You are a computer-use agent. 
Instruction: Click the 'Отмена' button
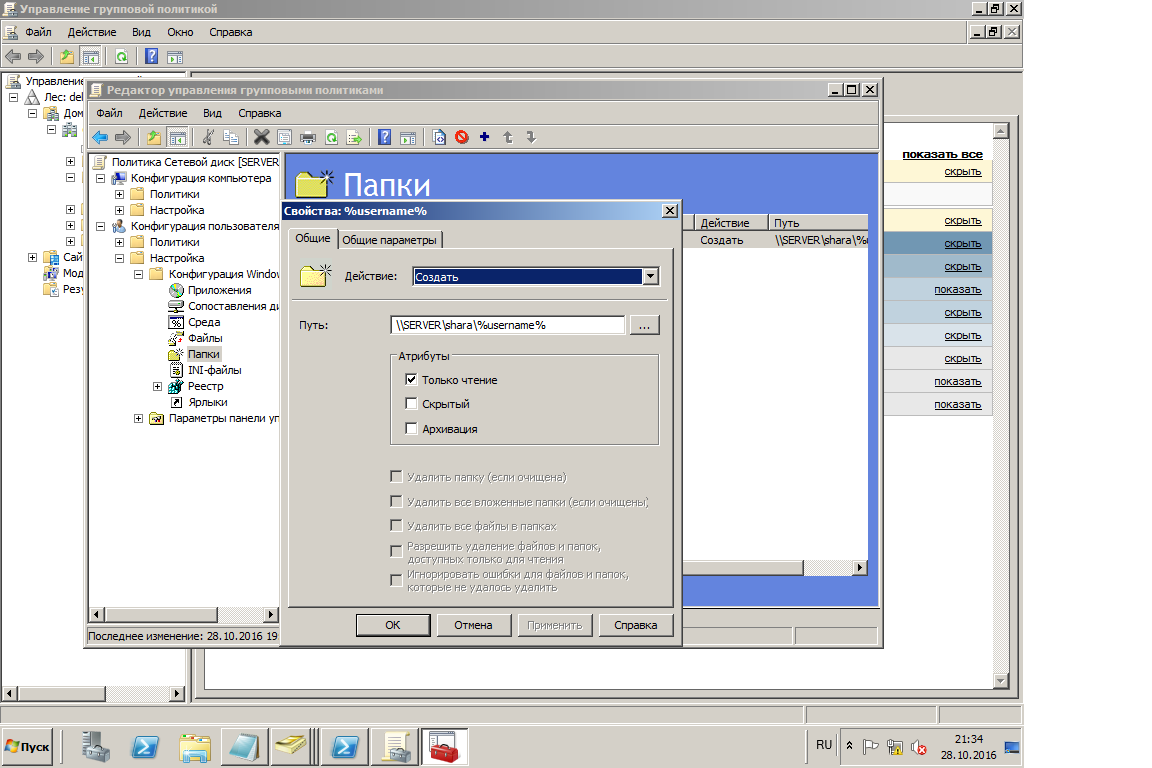point(473,625)
